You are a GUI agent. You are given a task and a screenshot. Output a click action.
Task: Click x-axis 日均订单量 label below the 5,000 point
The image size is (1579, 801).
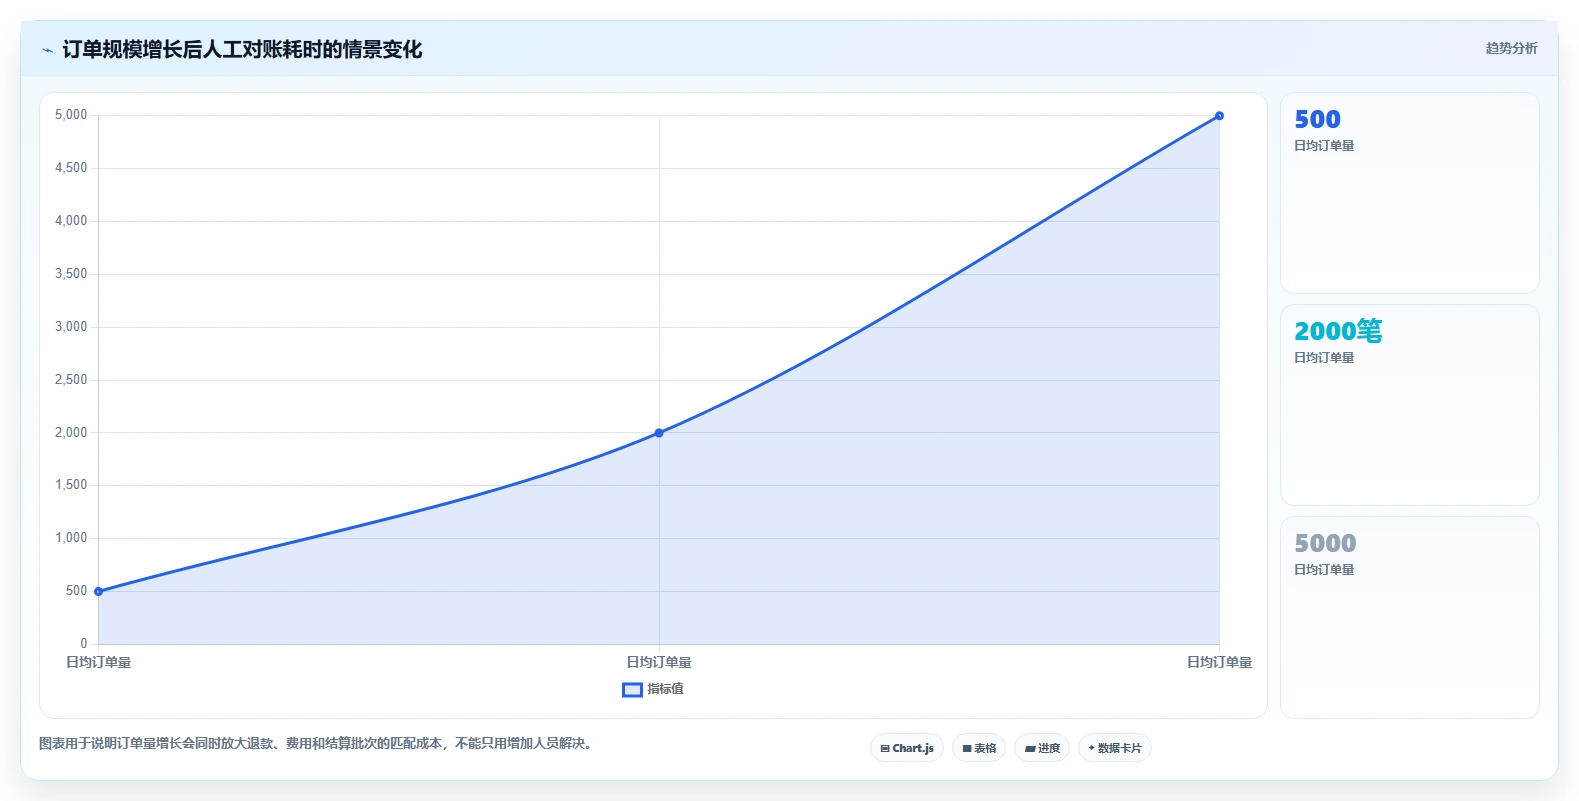tap(1219, 662)
